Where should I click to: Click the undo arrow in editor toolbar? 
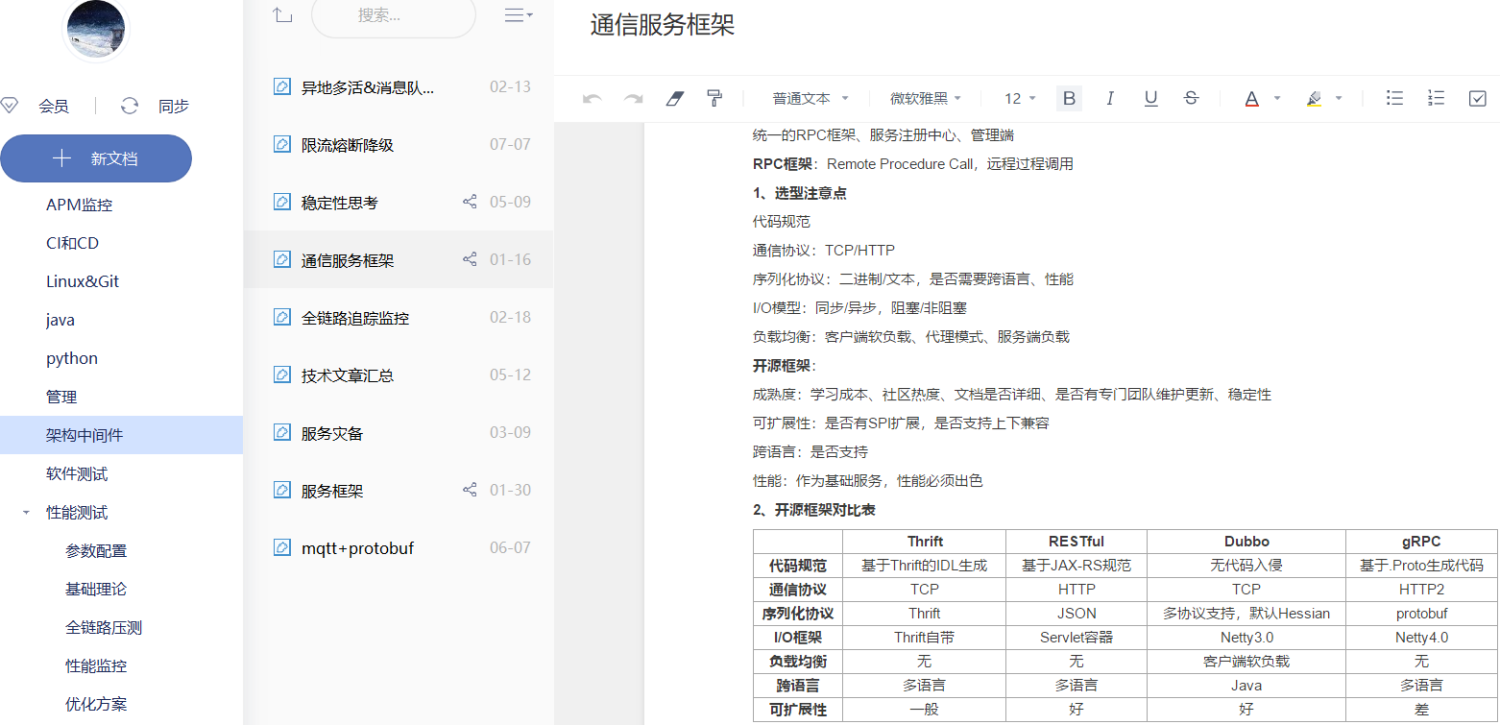click(x=592, y=98)
